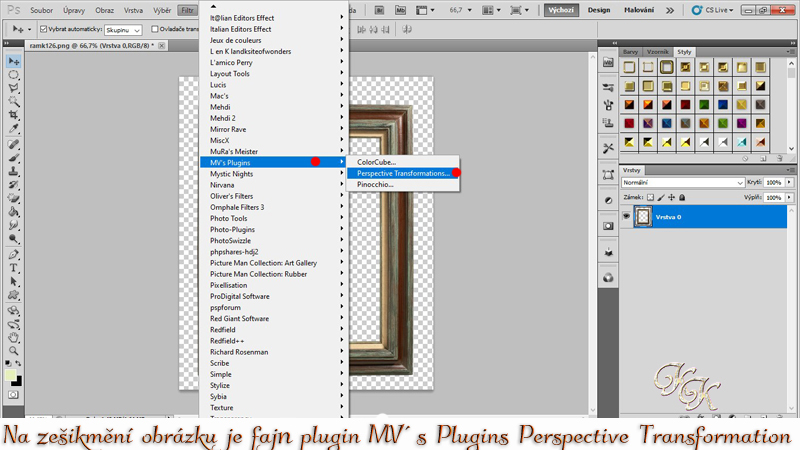The width and height of the screenshot is (800, 450).
Task: Open zoom level 66,7 dropdown
Action: [x=469, y=10]
